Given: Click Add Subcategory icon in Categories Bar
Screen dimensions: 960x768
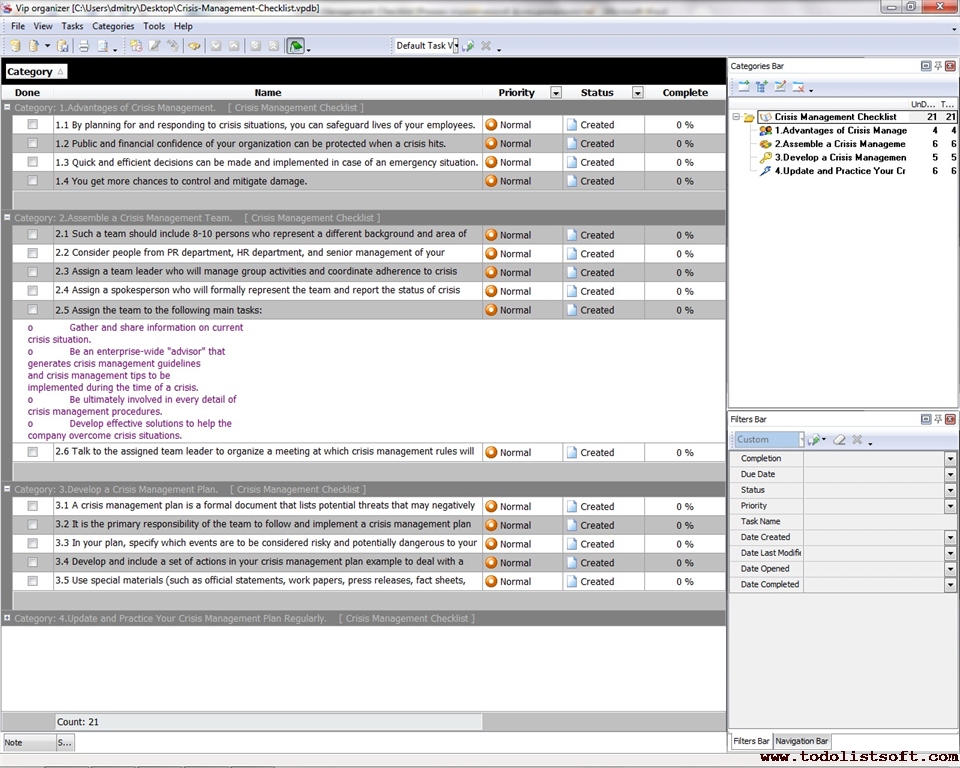Looking at the screenshot, I should 761,87.
